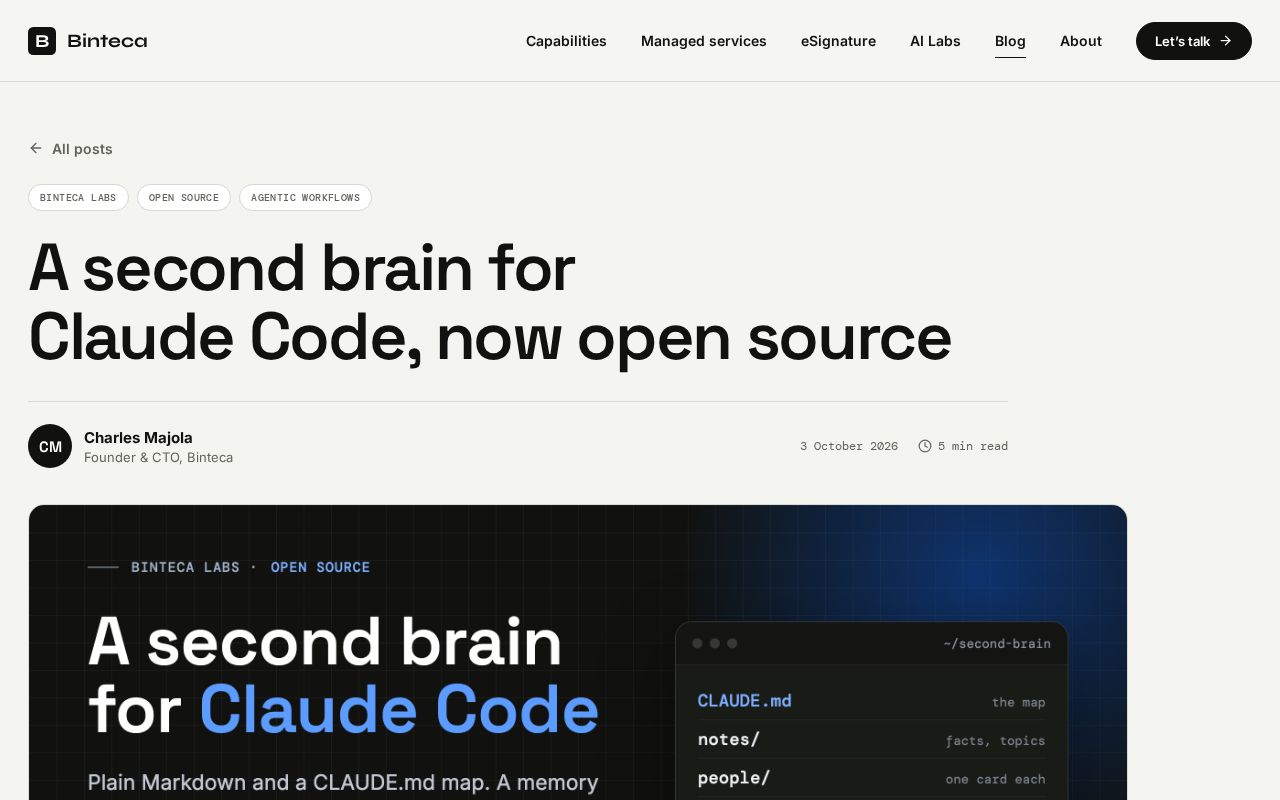The image size is (1280, 800).
Task: Click the ~/second-brain terminal title
Action: click(x=997, y=644)
